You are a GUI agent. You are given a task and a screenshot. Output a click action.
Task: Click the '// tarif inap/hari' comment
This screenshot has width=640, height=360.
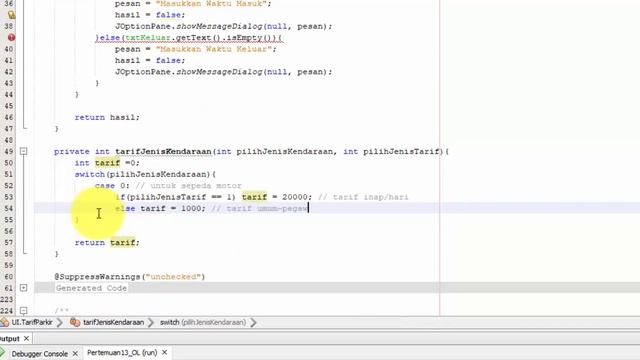coord(363,197)
